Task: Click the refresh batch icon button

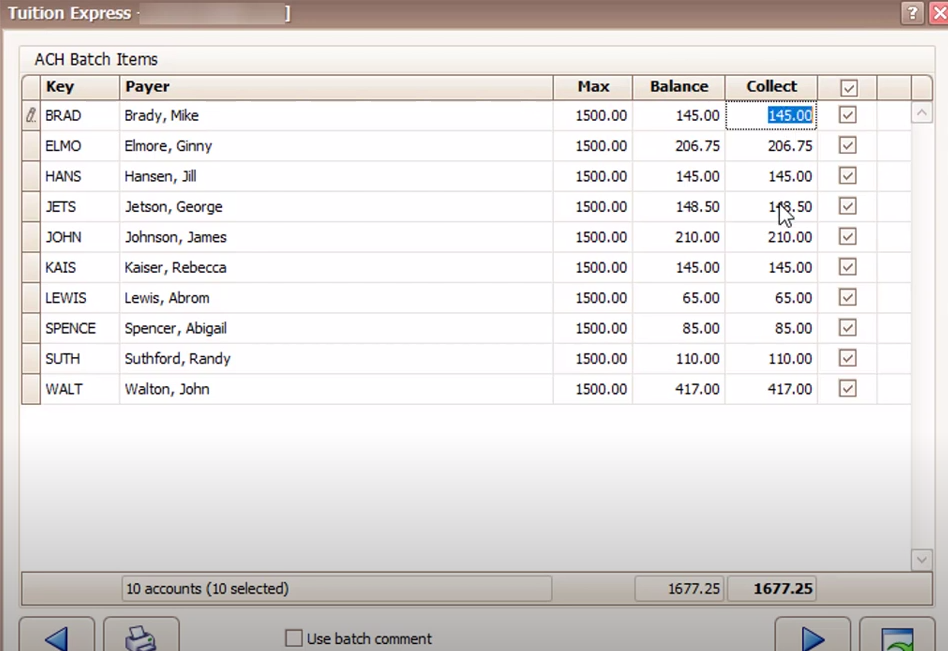Action: pos(897,635)
